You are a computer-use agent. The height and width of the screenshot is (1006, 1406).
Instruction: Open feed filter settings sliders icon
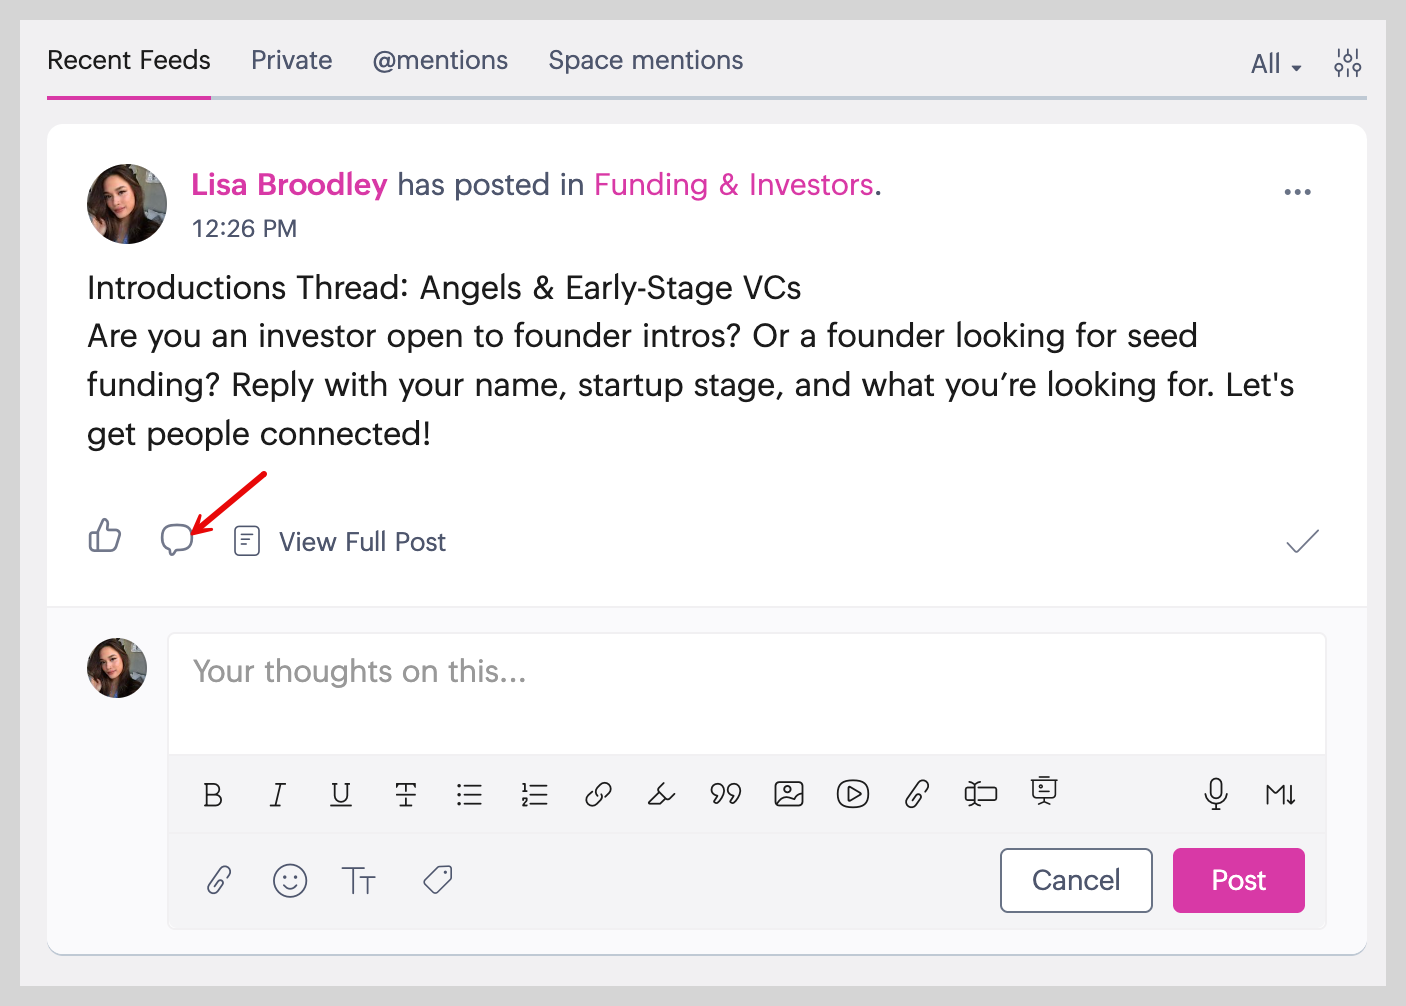click(1347, 63)
